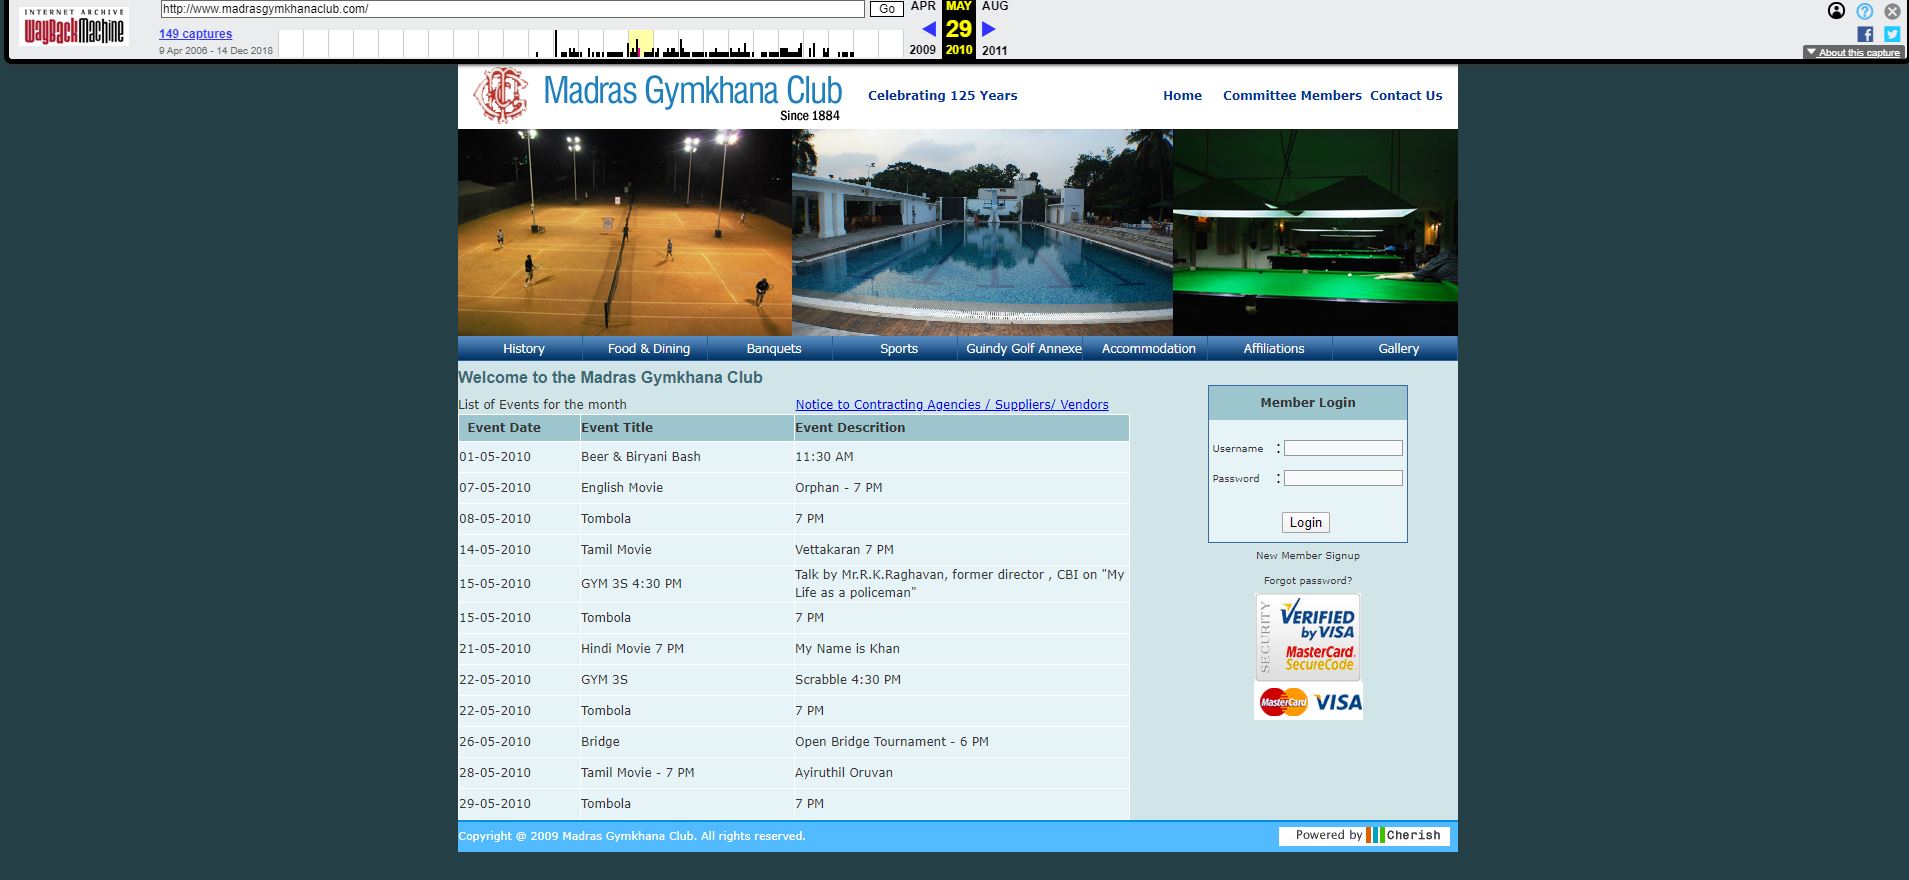The image size is (1909, 880).
Task: Open the Wayback user account icon
Action: click(x=1836, y=11)
